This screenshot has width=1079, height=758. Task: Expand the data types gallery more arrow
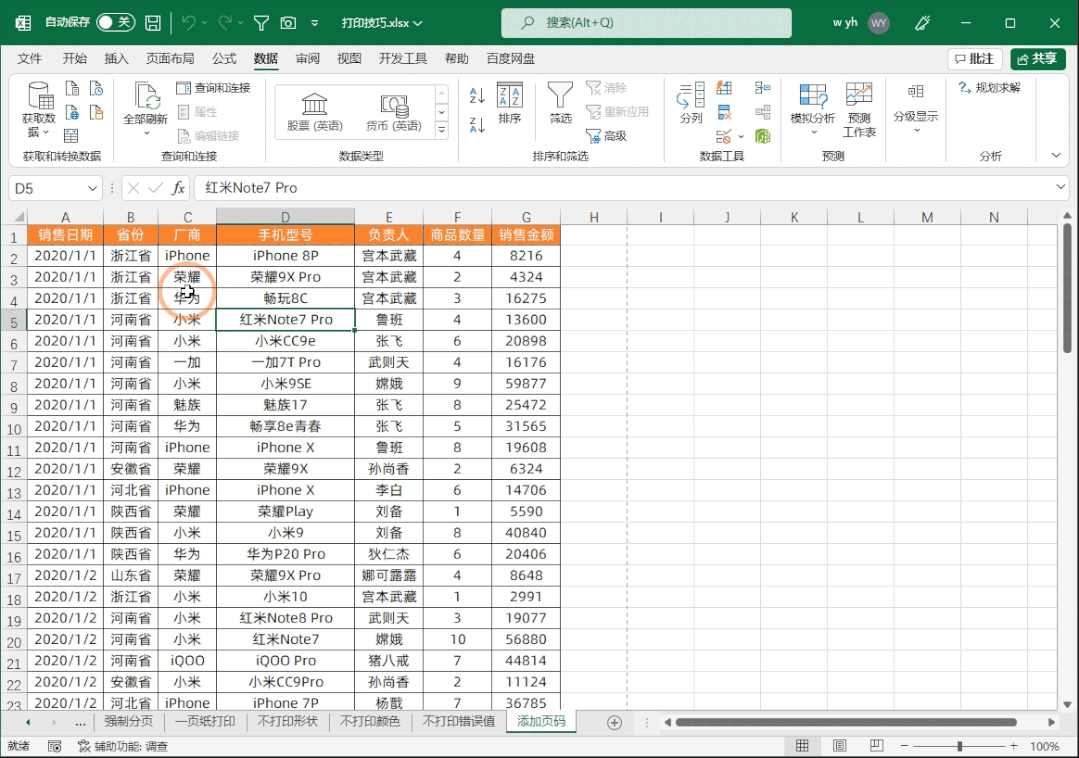[x=442, y=129]
